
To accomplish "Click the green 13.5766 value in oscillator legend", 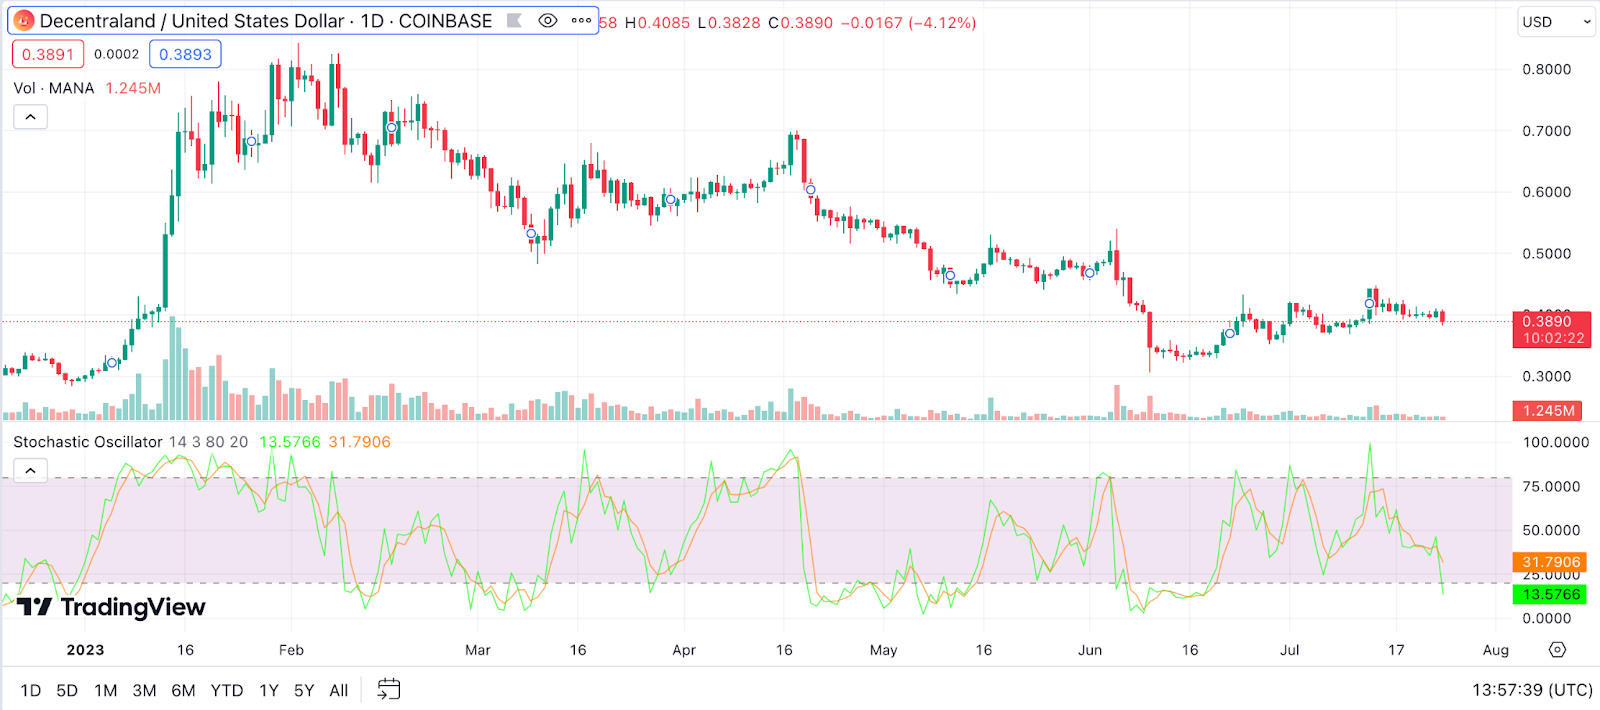I will click(290, 442).
